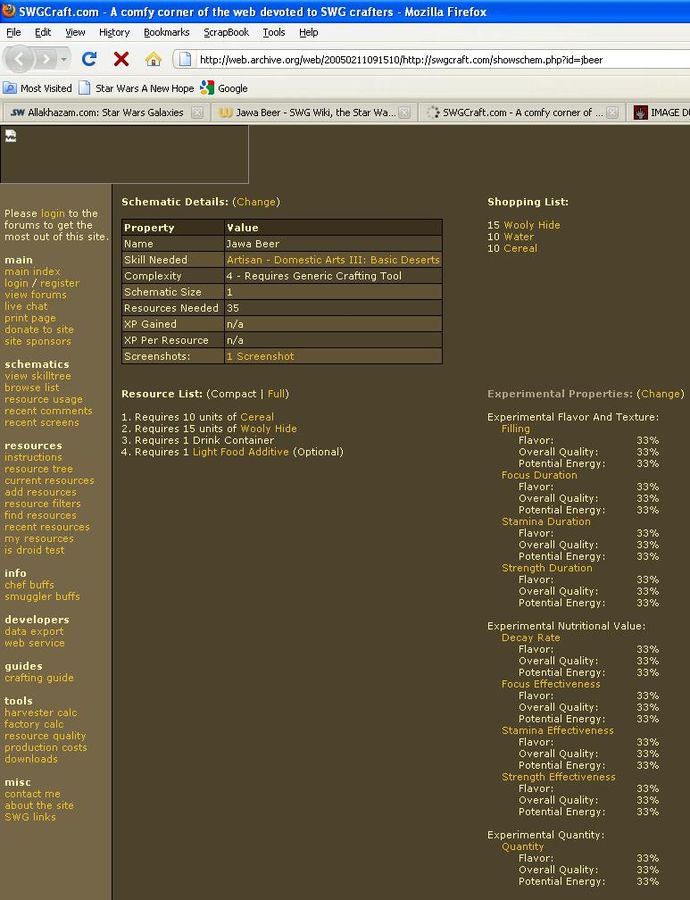Open the harvester calc sidebar link
The height and width of the screenshot is (900, 690).
[x=40, y=713]
